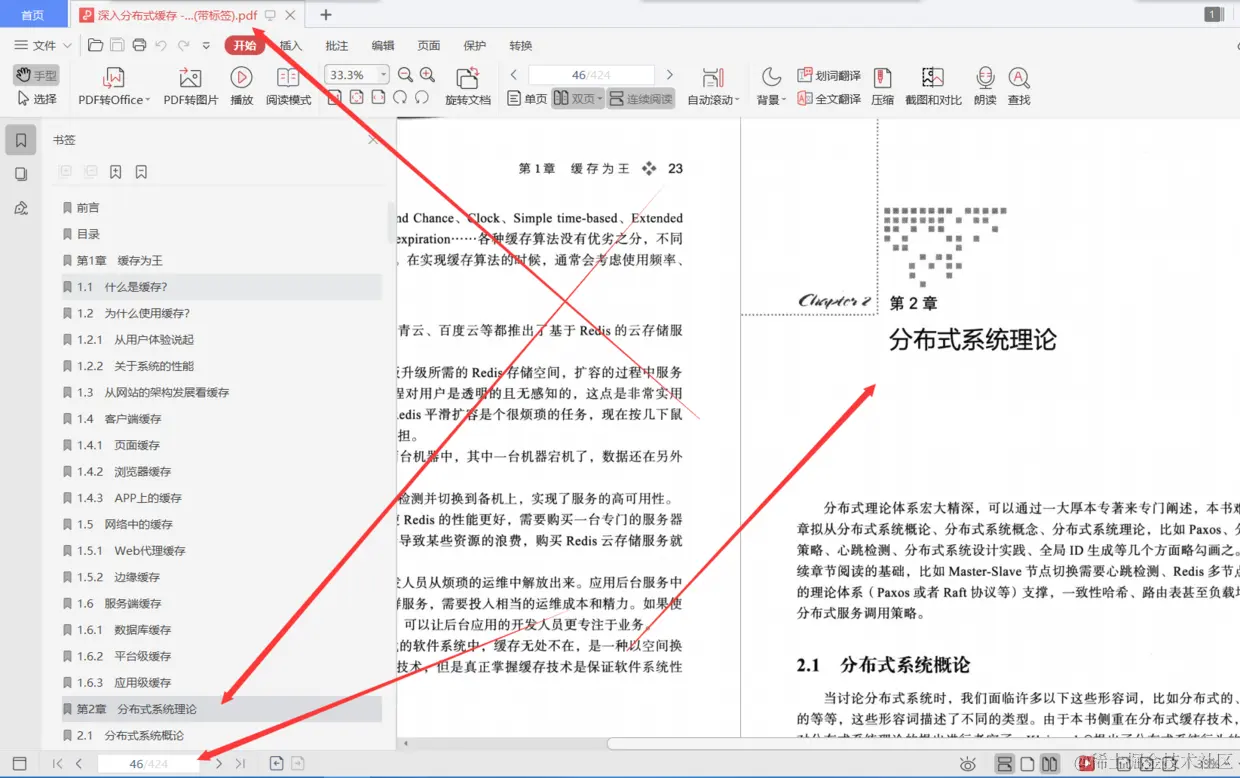1240x778 pixels.
Task: Switch to the 开始 ribbon tab
Action: pyautogui.click(x=244, y=45)
